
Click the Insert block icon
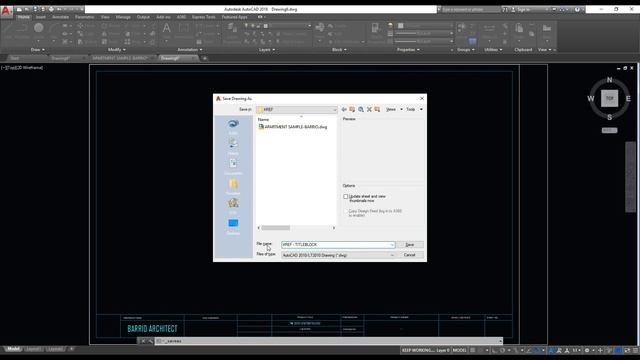coord(320,28)
